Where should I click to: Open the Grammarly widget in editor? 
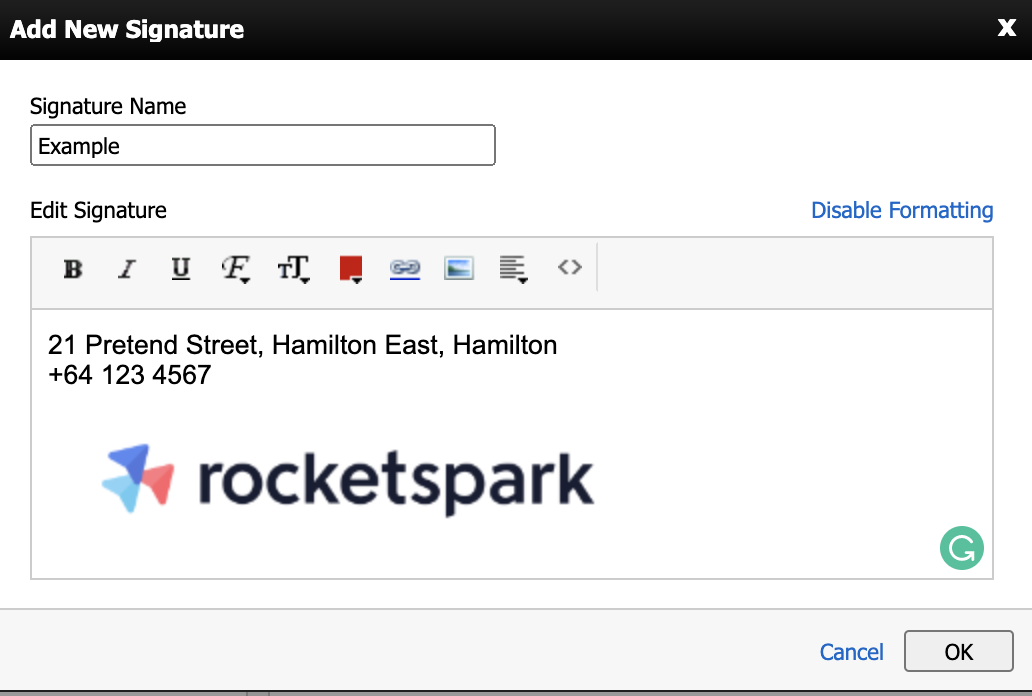[x=962, y=548]
